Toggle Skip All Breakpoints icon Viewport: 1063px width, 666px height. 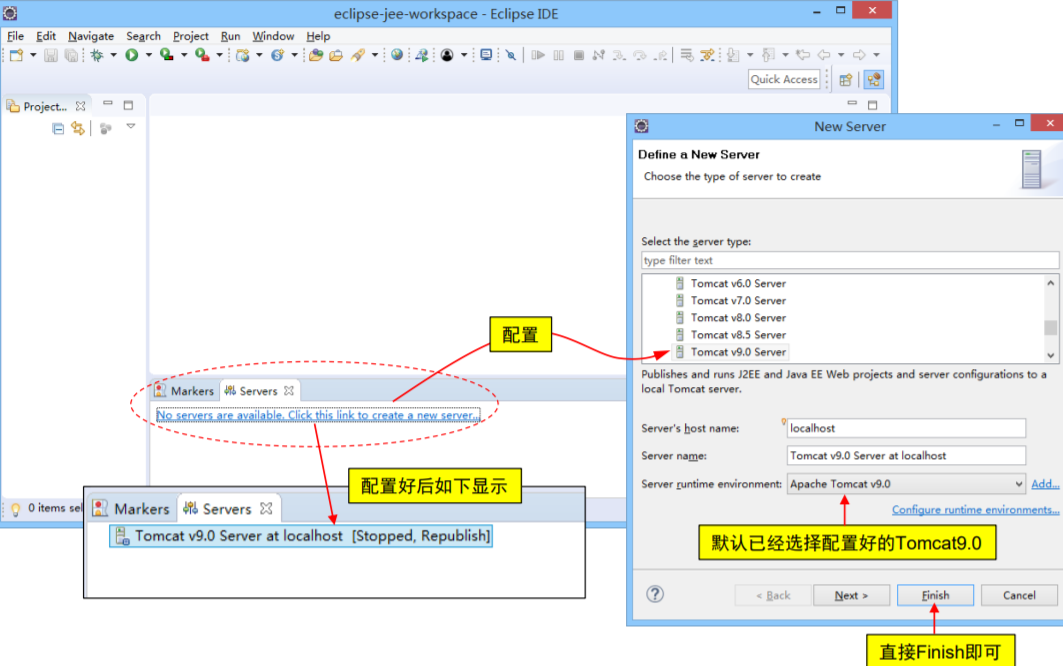click(x=510, y=56)
